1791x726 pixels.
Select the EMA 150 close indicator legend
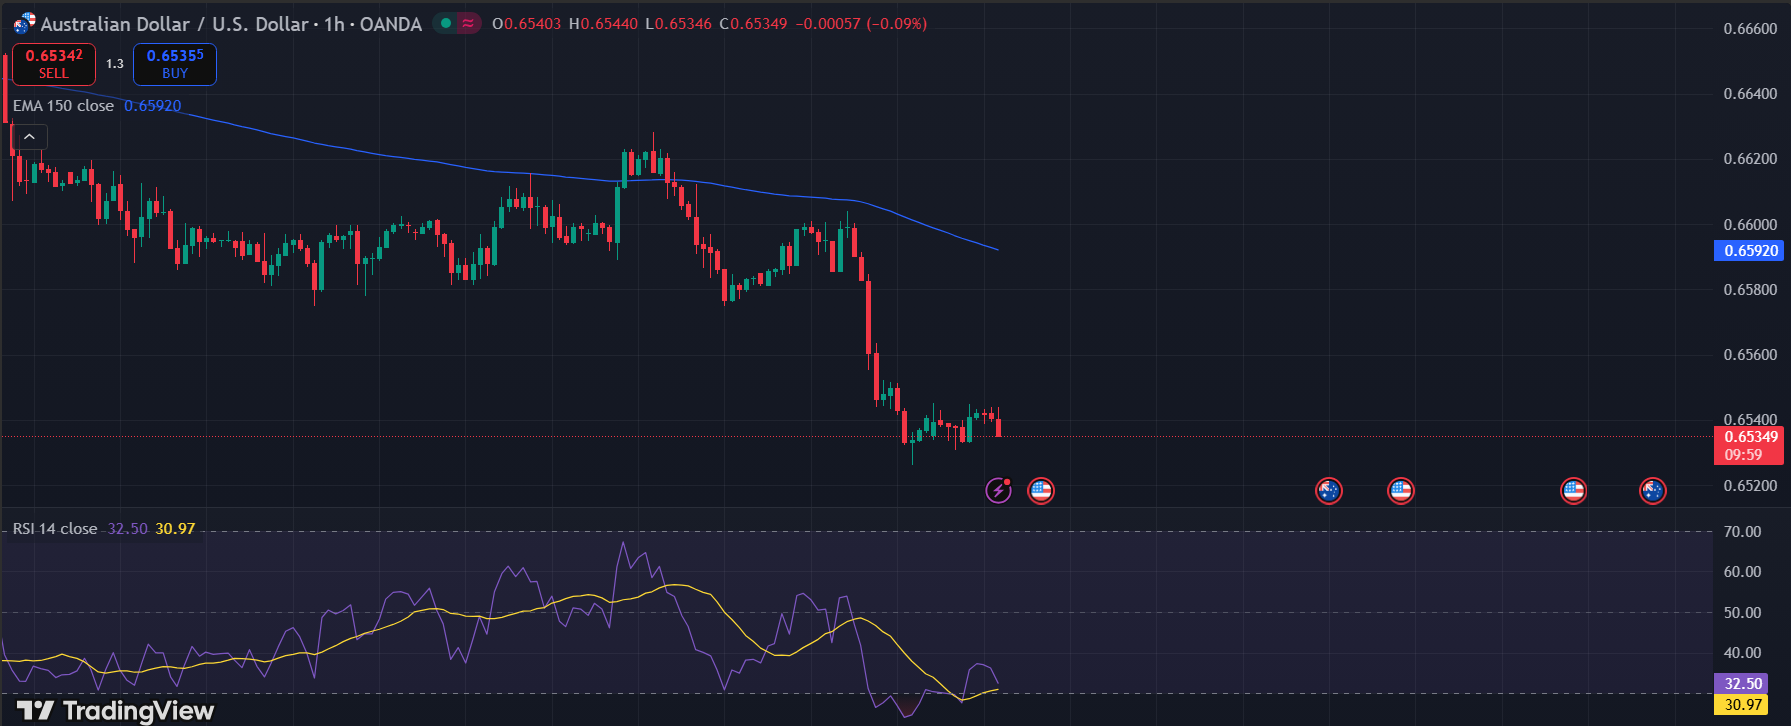[x=63, y=106]
